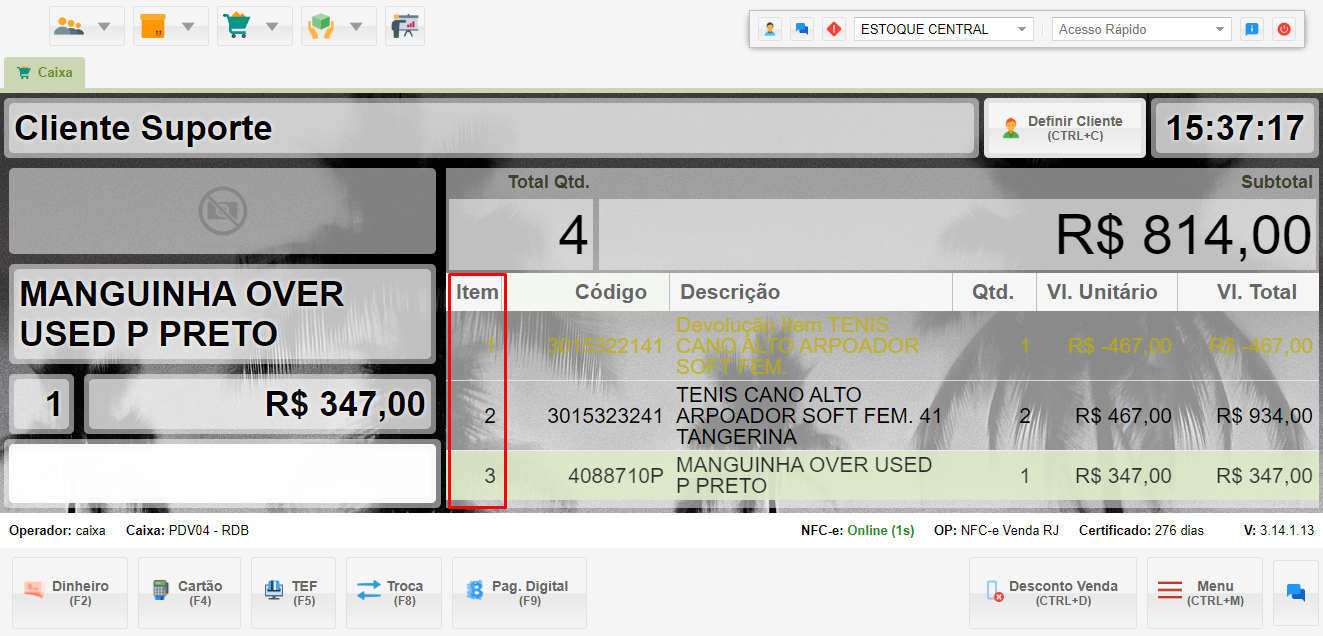Choose Cartão (F4) payment
1323x636 pixels.
coord(188,592)
